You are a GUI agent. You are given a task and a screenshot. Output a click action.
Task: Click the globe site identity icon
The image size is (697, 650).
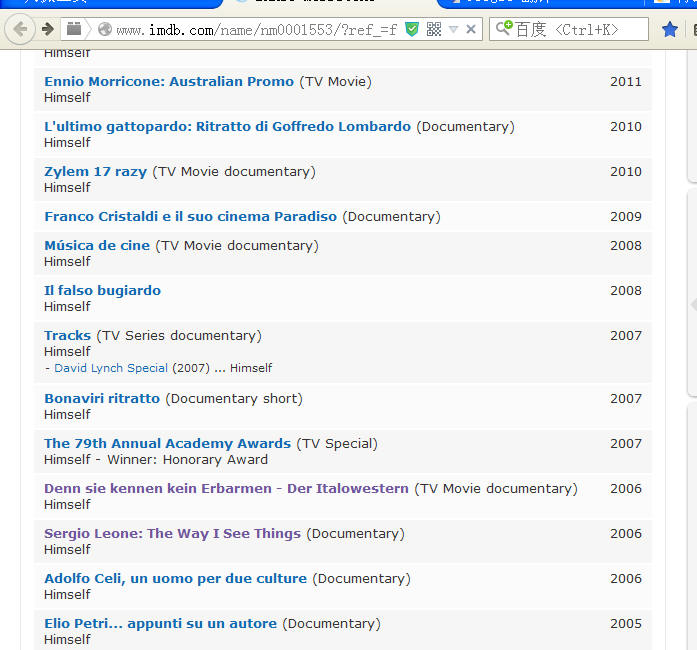(105, 29)
